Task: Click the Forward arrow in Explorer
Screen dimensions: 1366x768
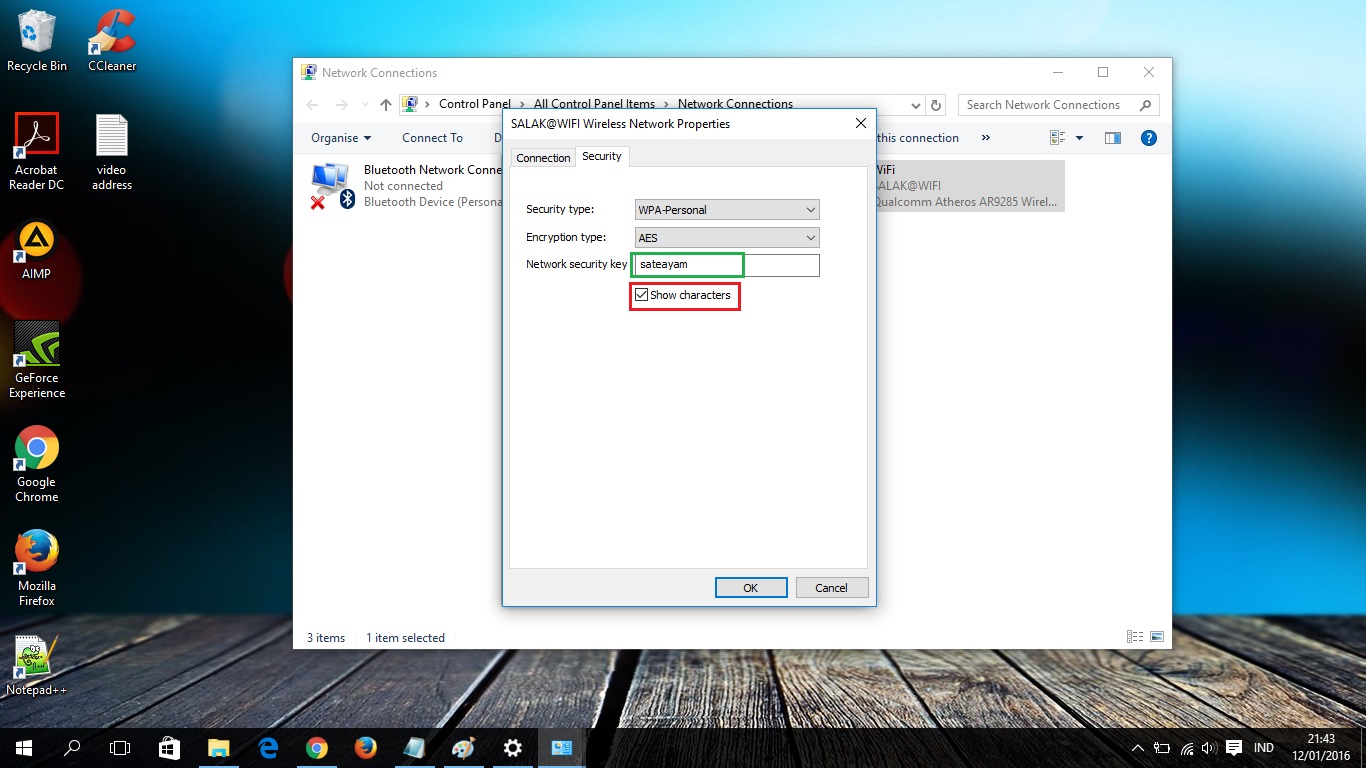Action: [342, 105]
